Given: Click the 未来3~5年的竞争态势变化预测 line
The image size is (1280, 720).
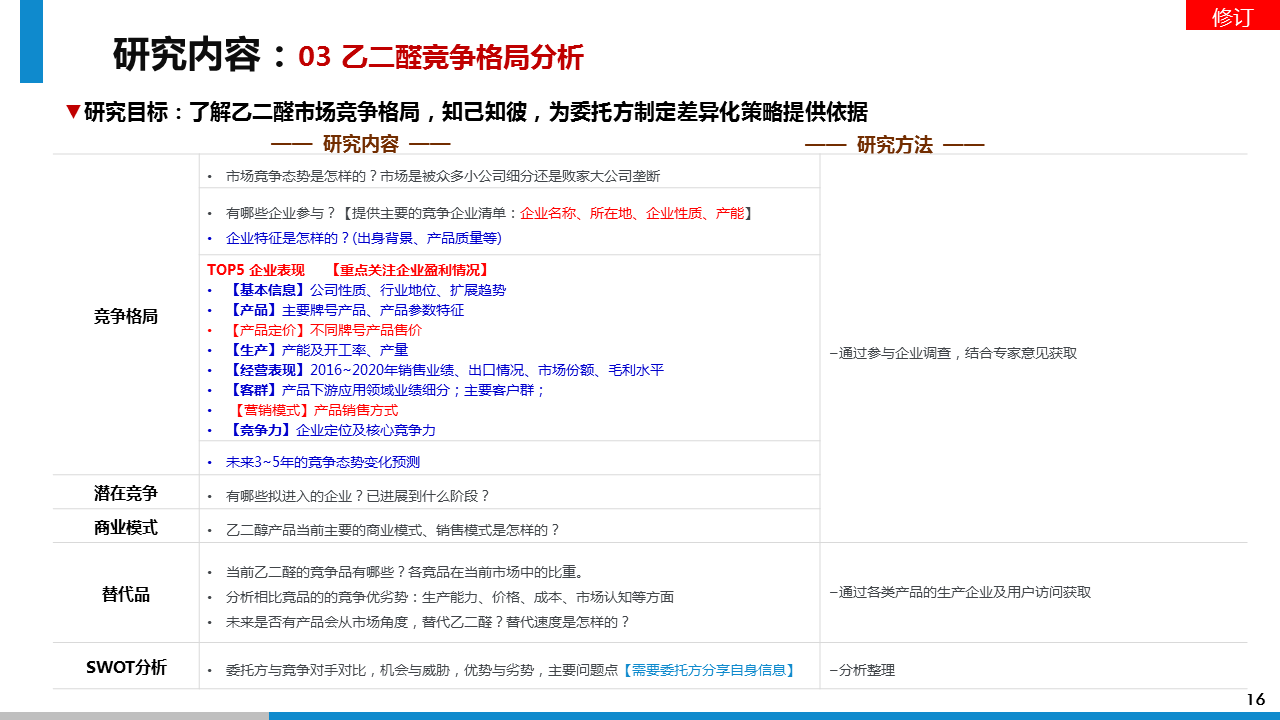Looking at the screenshot, I should click(323, 462).
